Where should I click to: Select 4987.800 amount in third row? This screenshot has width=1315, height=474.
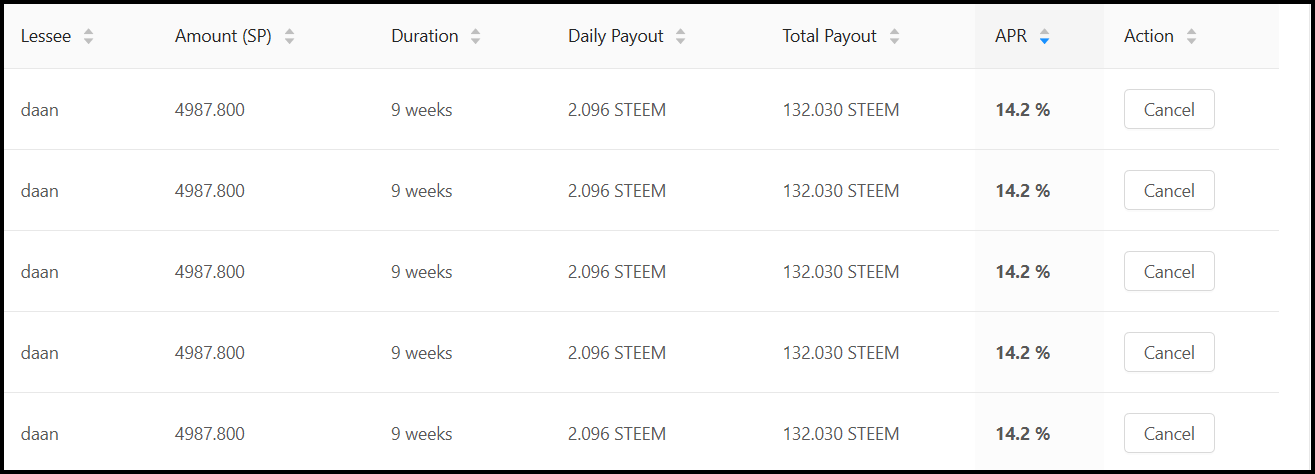(x=210, y=272)
